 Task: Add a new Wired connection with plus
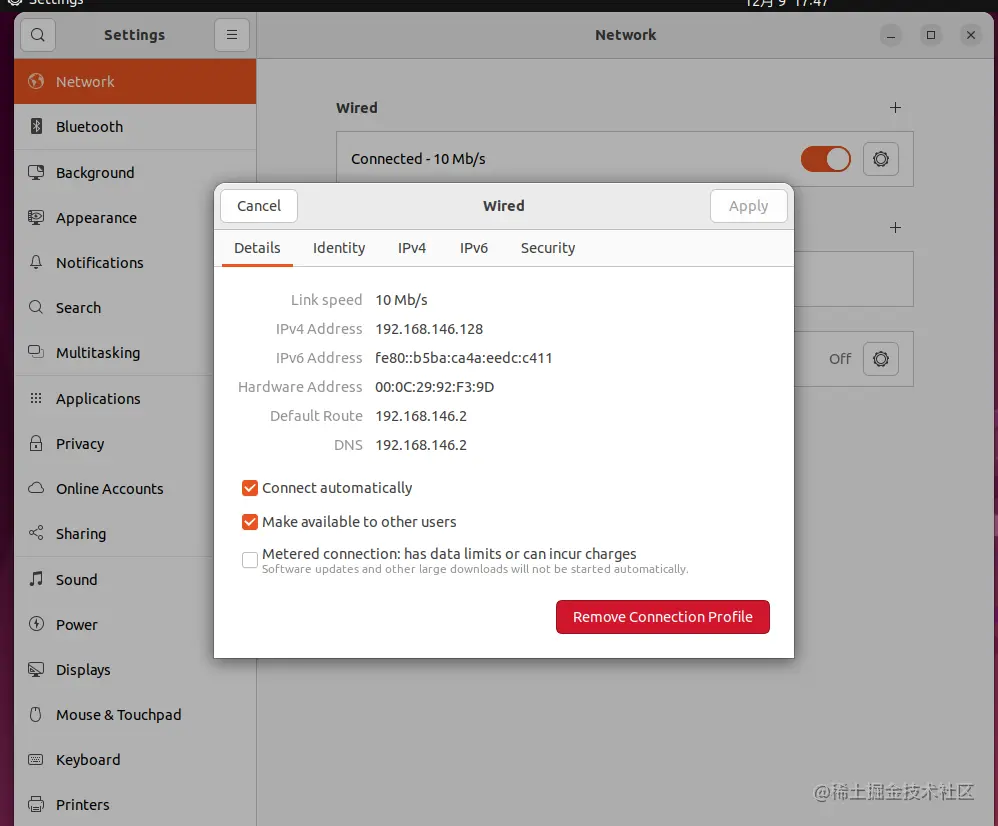click(895, 108)
